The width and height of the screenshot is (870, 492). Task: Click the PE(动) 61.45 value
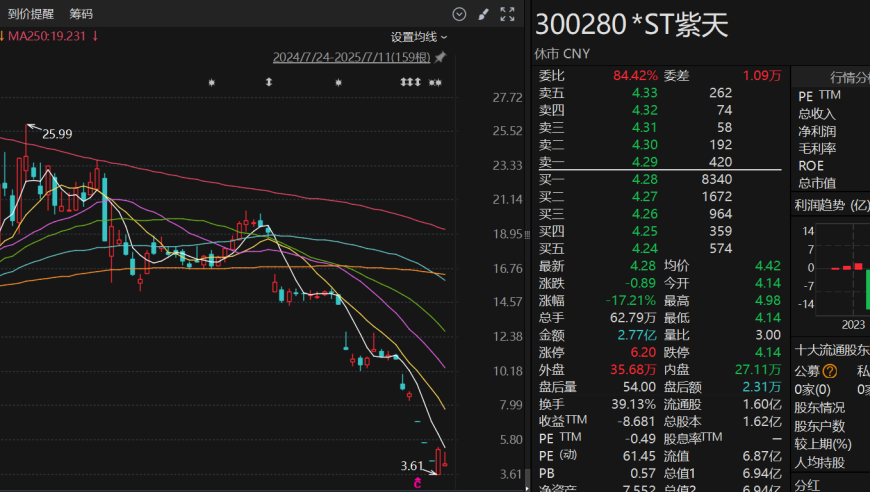coord(639,456)
